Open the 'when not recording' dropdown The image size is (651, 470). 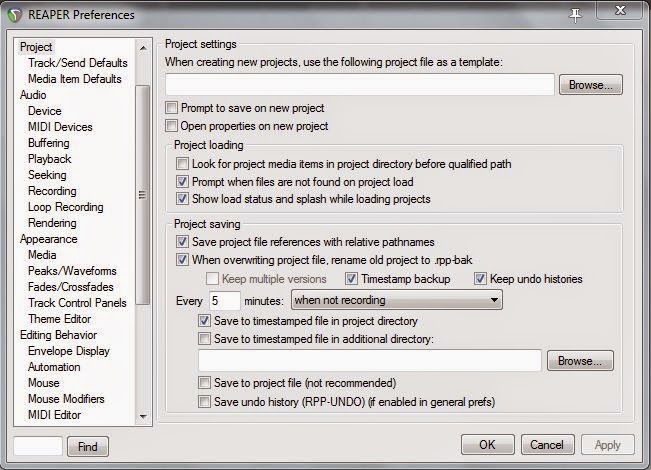(397, 300)
